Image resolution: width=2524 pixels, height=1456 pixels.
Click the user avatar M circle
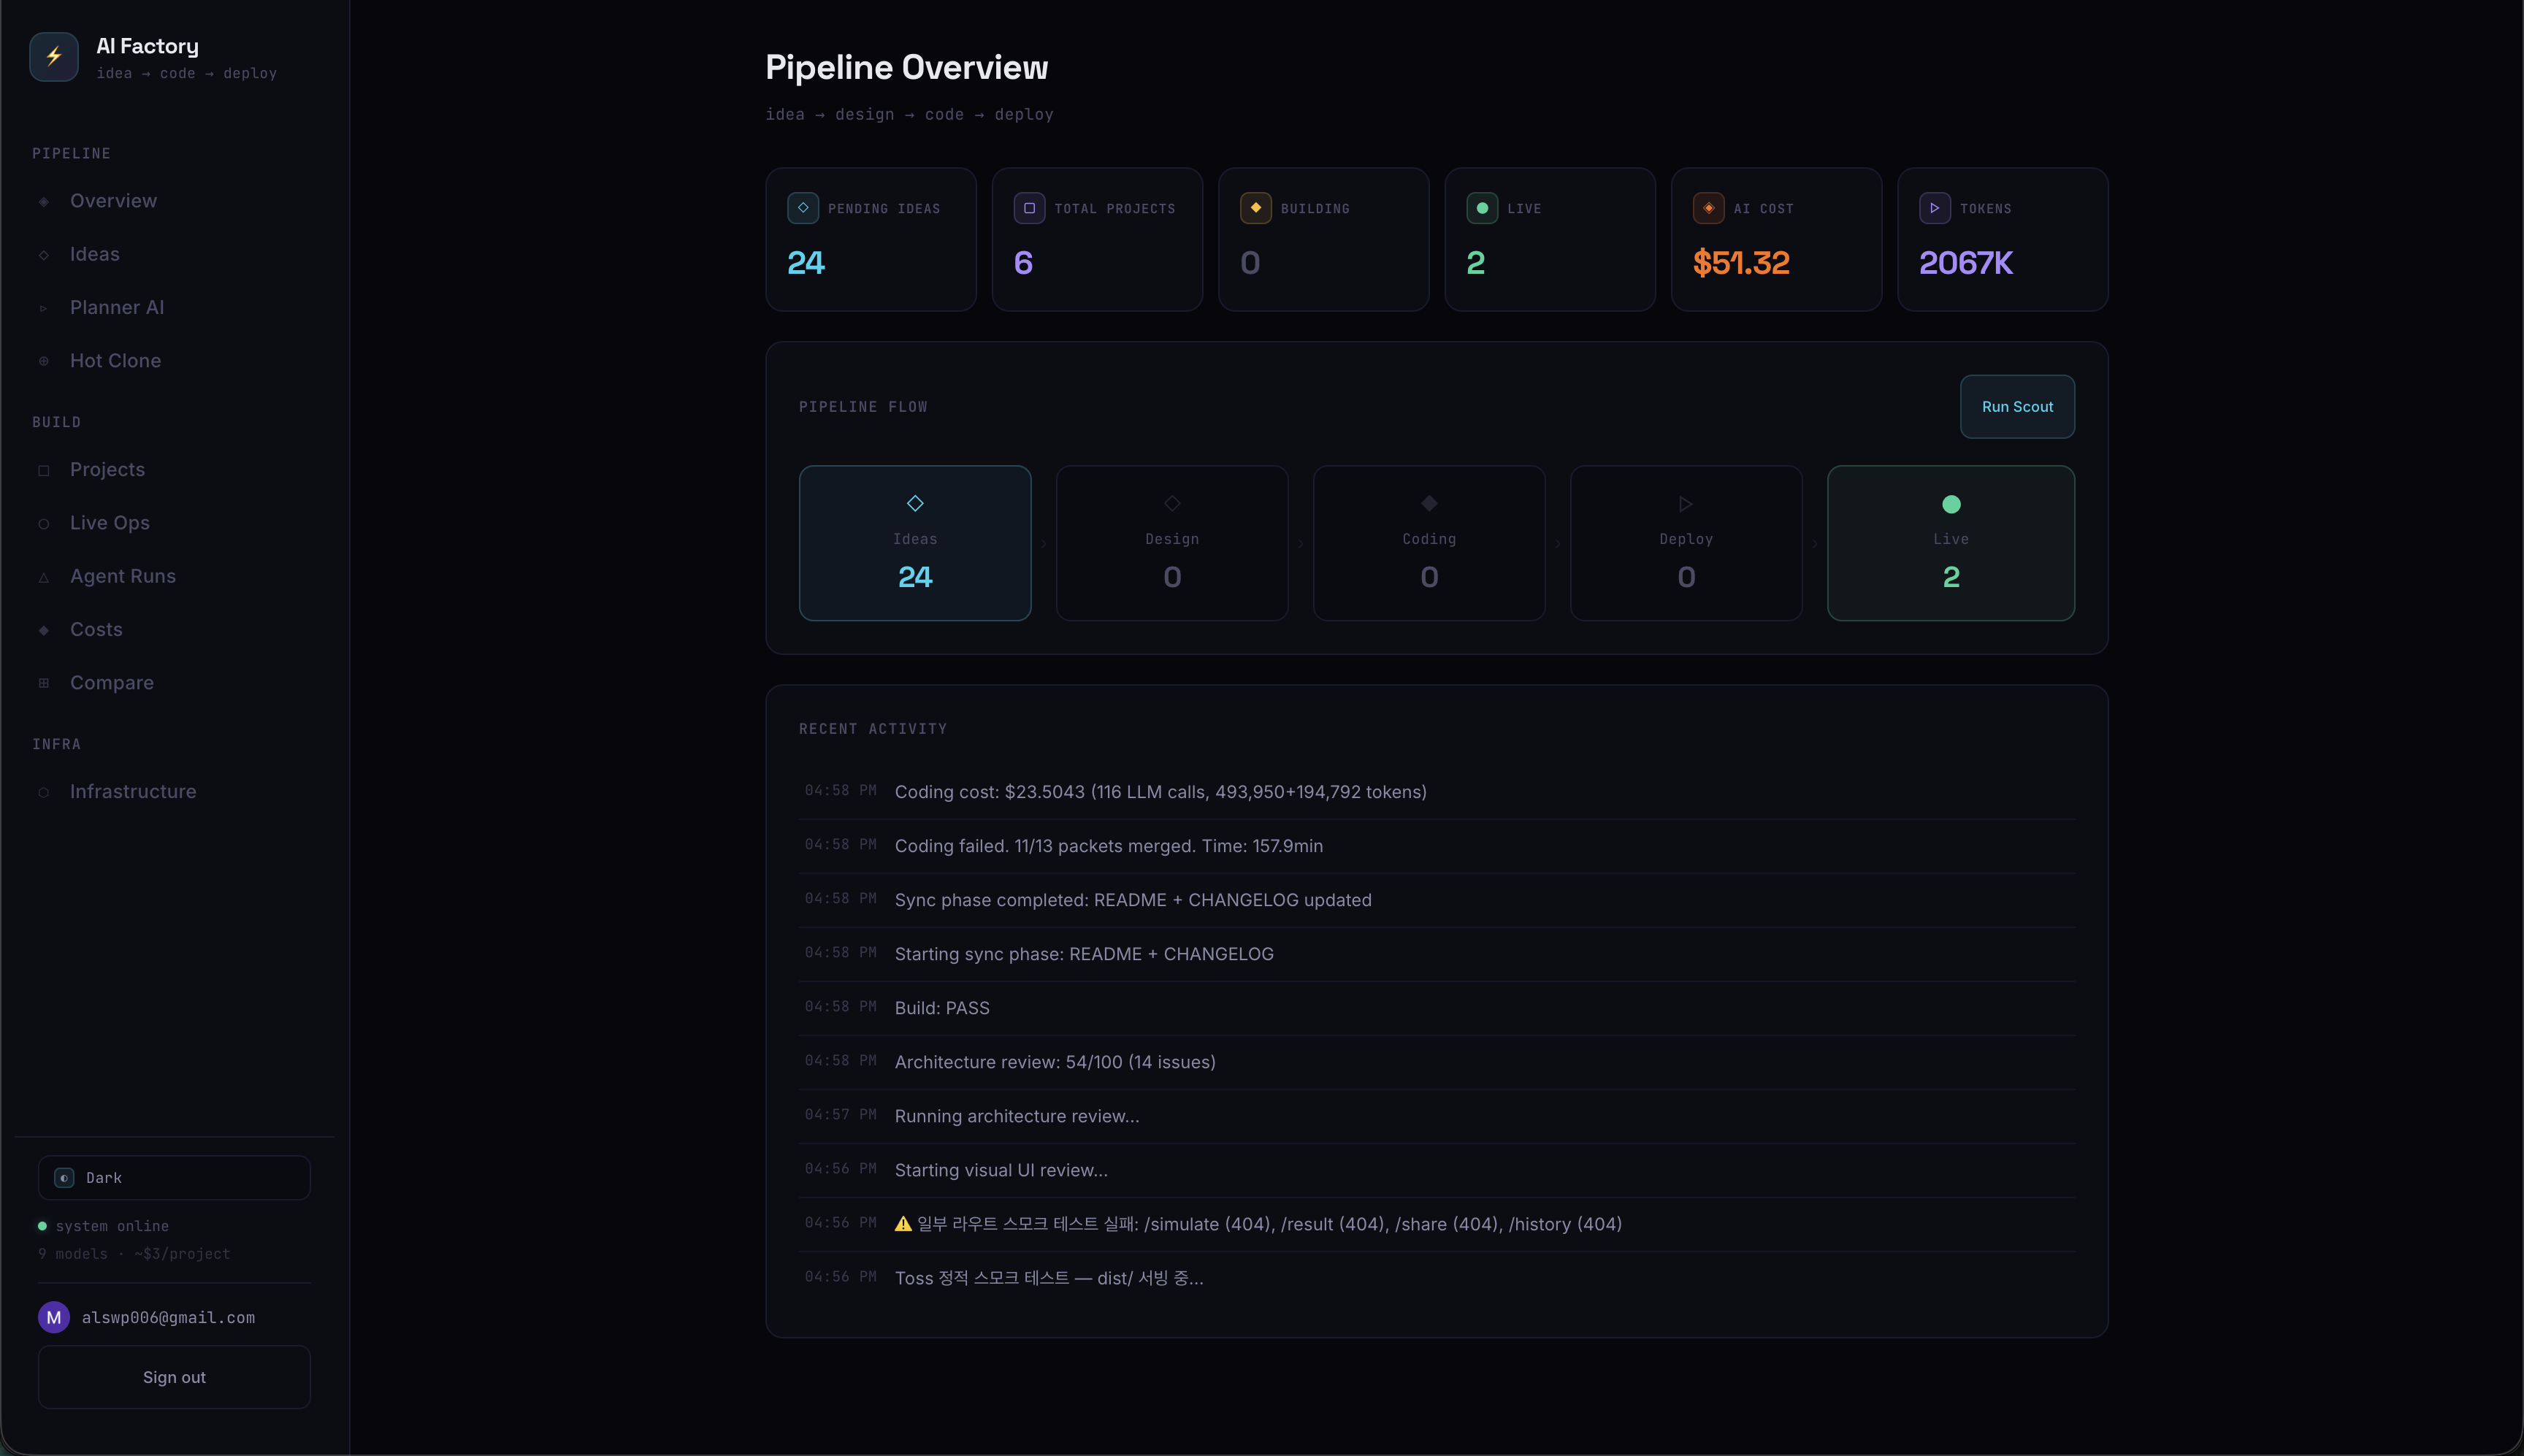point(54,1317)
